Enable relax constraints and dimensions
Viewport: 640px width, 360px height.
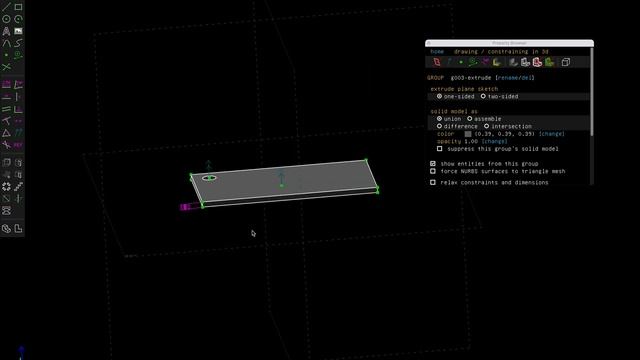[433, 182]
